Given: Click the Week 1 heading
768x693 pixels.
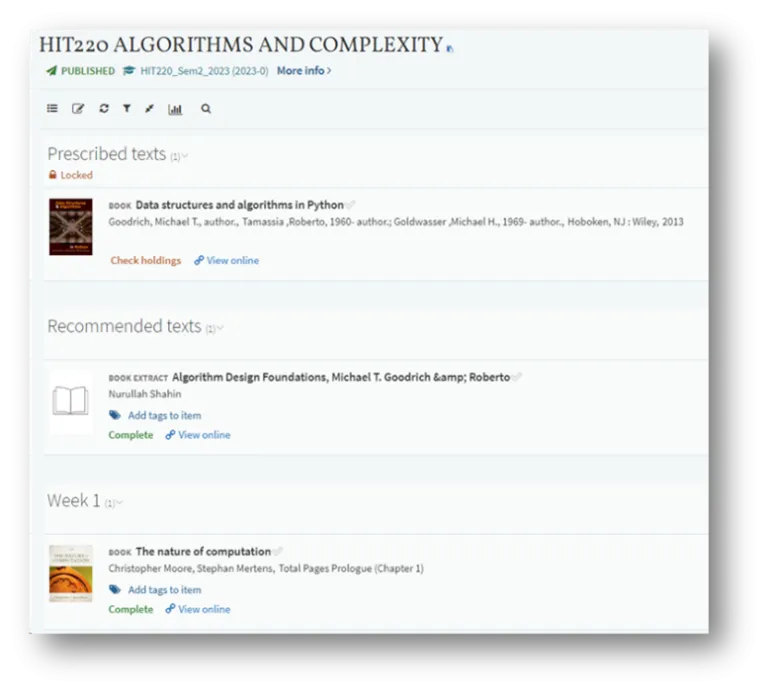Looking at the screenshot, I should 73,501.
